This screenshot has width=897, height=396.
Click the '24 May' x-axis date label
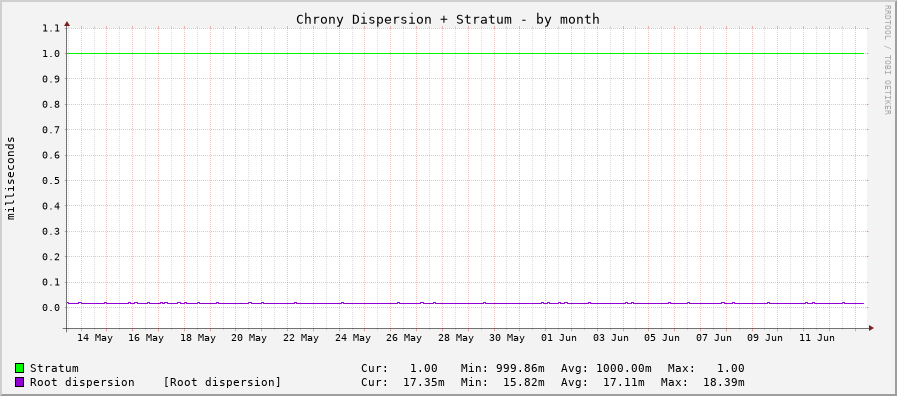pos(352,338)
